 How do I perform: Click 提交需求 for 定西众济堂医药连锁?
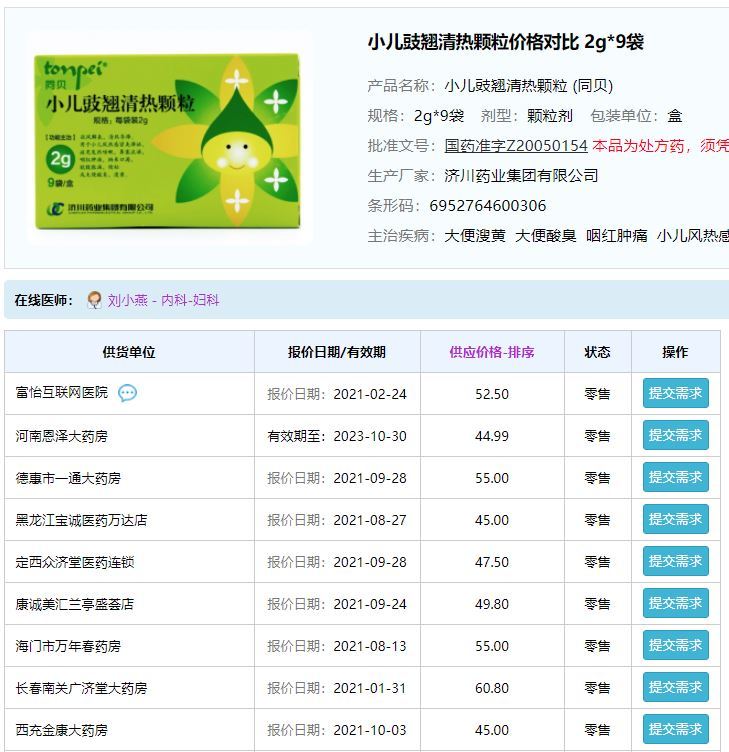coord(675,561)
